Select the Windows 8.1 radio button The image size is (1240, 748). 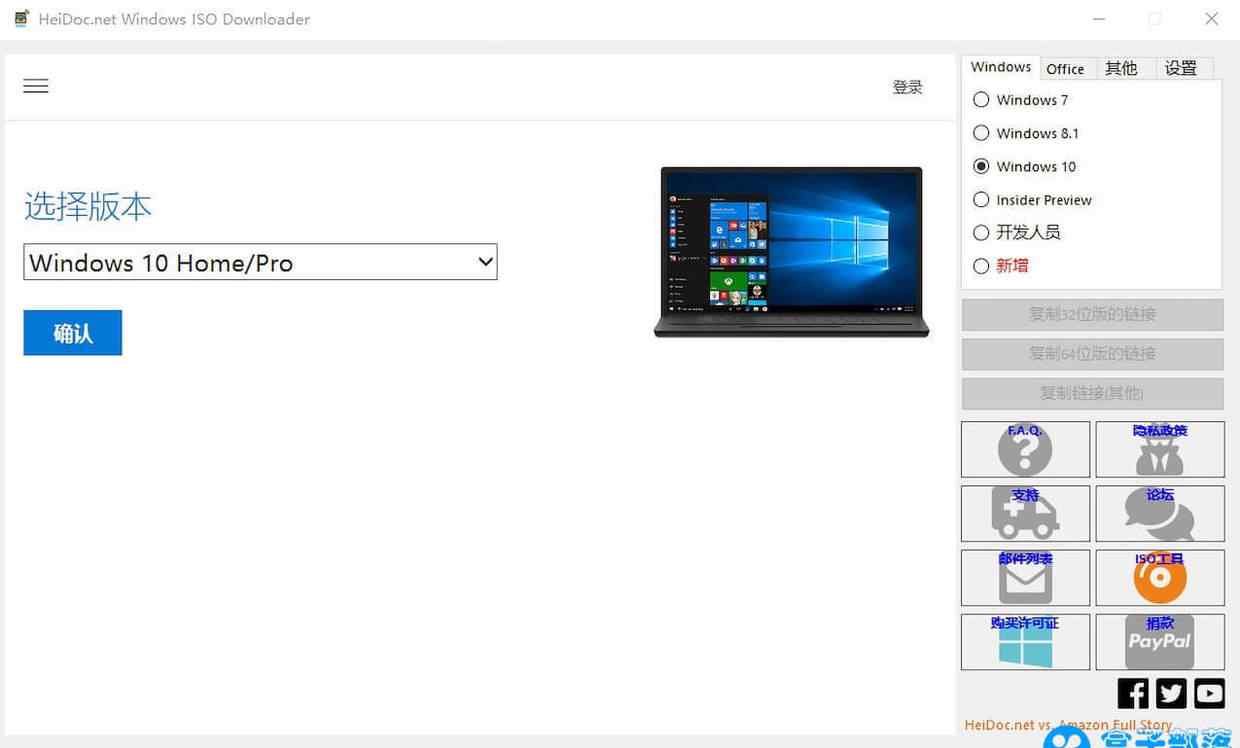coord(981,133)
